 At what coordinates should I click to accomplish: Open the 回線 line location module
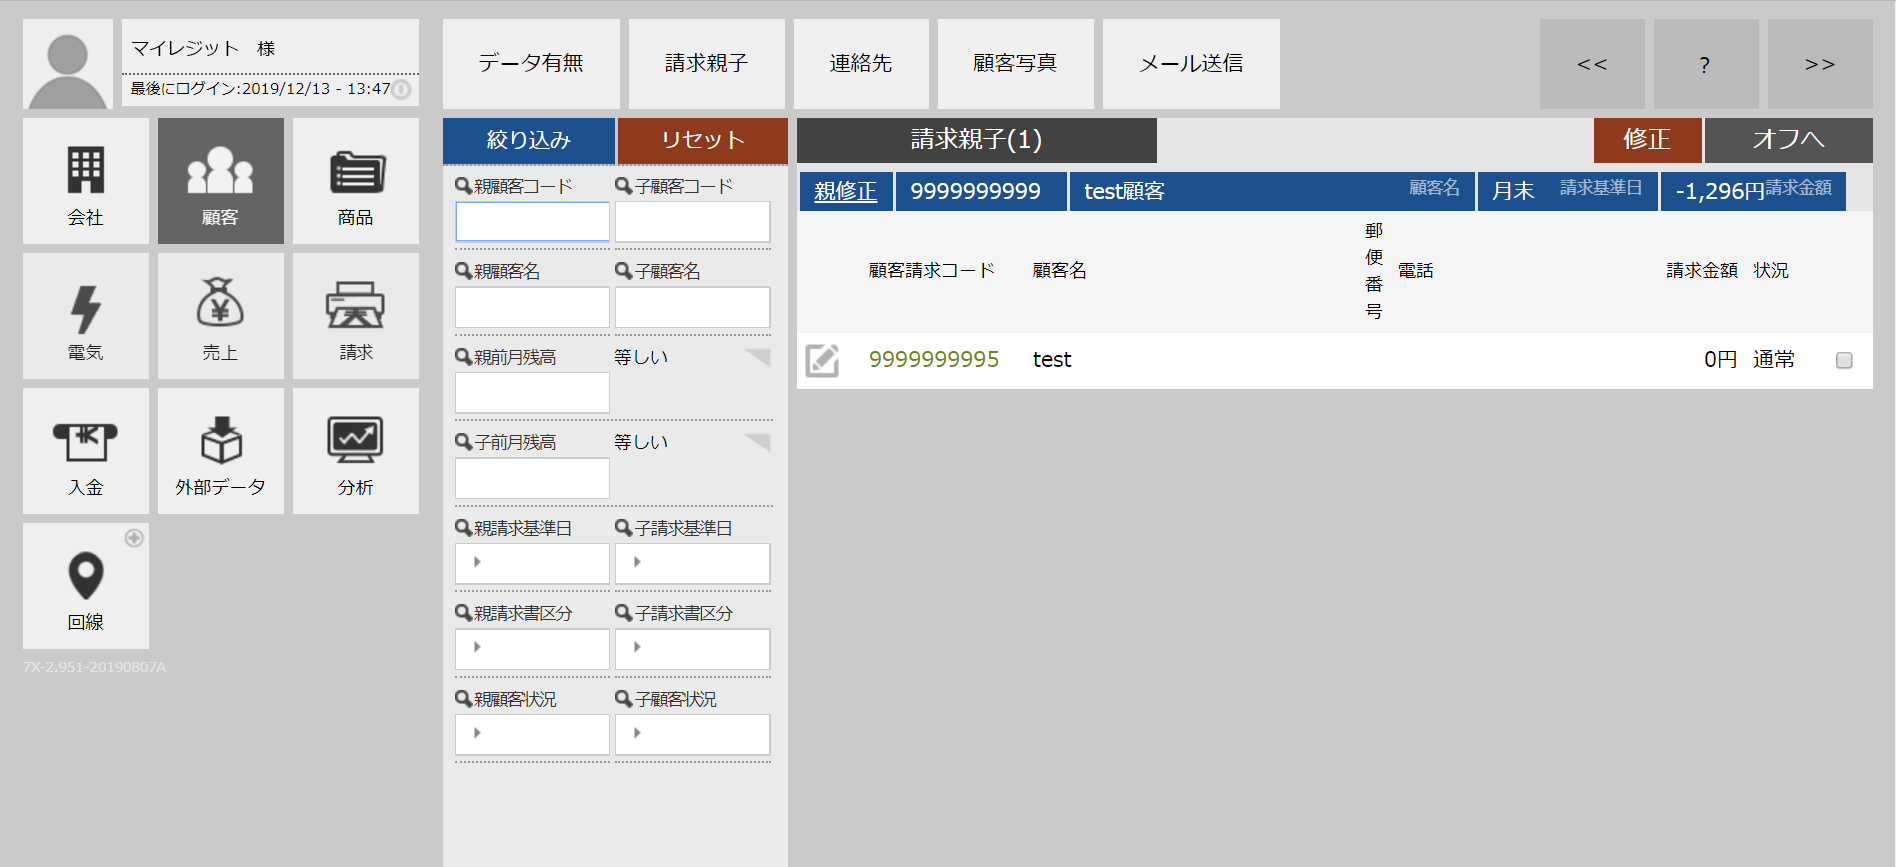click(x=86, y=586)
